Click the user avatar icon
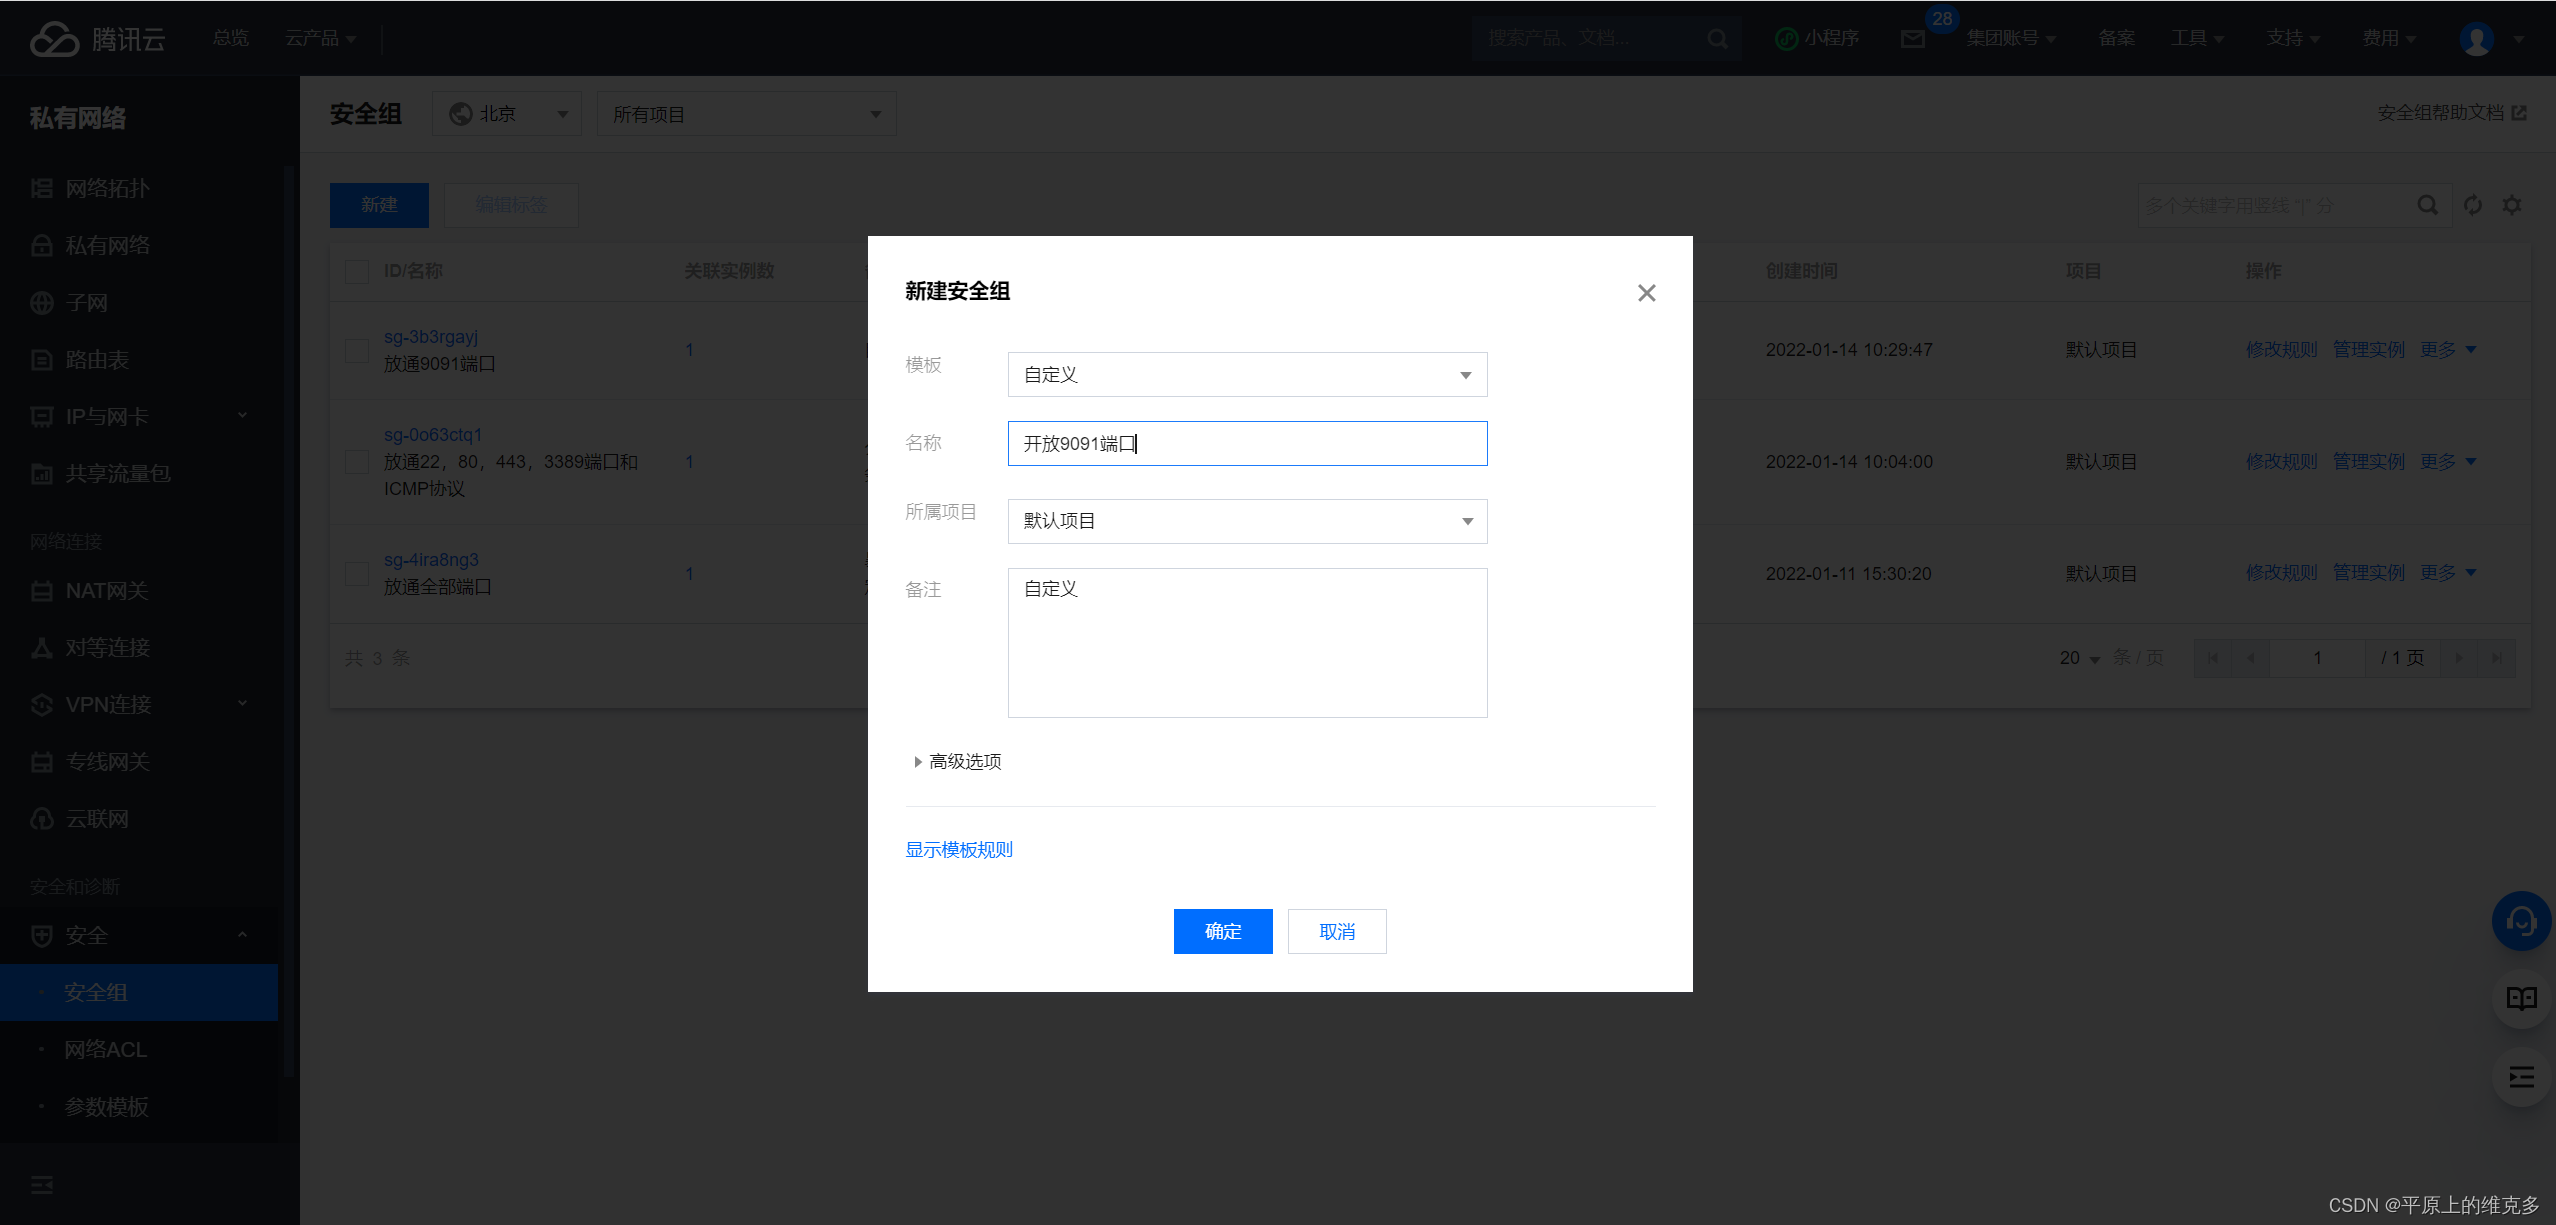 click(x=2476, y=39)
